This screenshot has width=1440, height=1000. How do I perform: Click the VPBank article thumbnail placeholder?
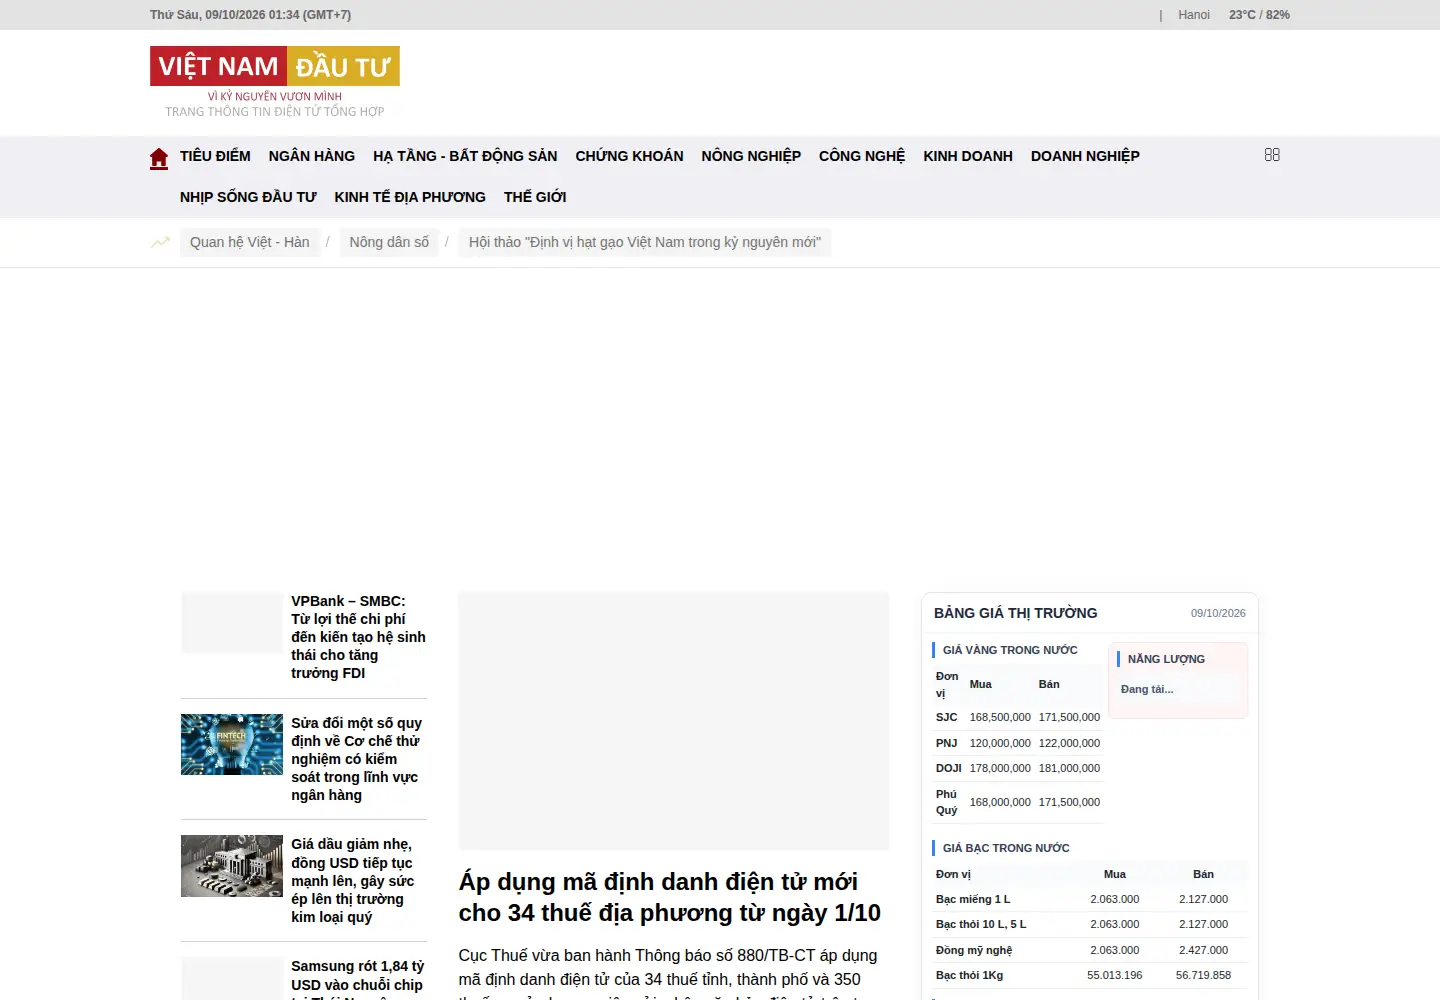(x=232, y=623)
